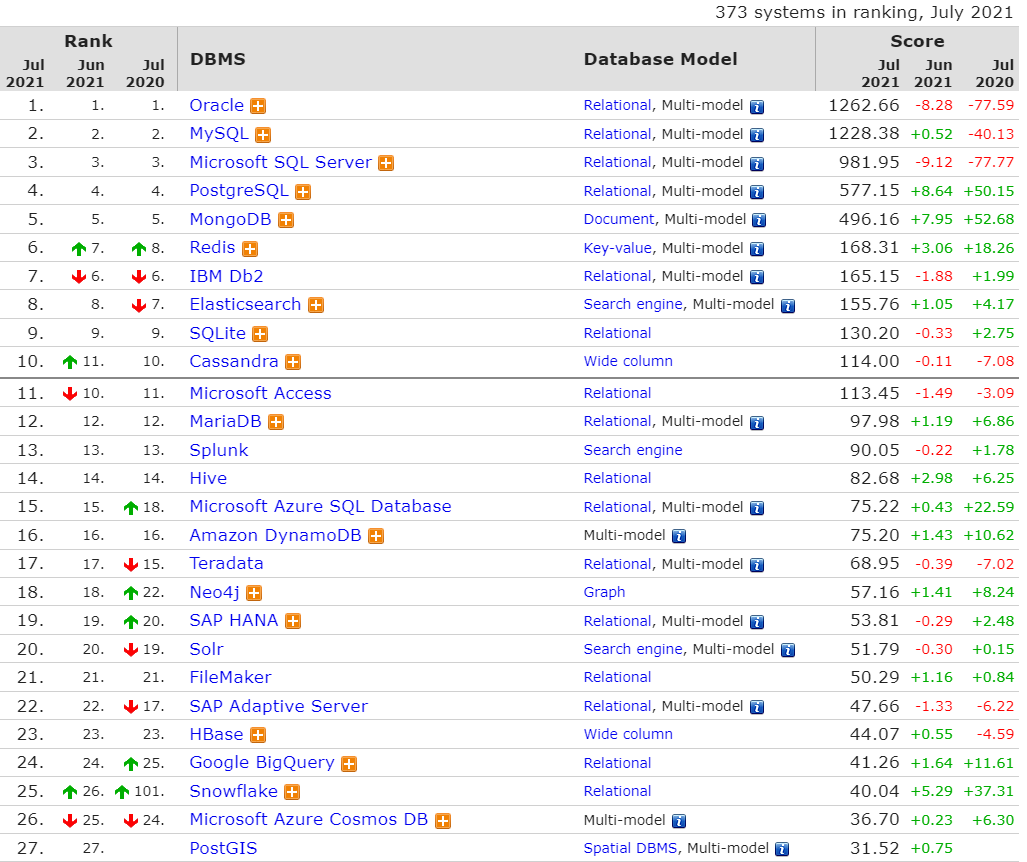
Task: Click the plus icon next to Cassandra
Action: click(293, 362)
